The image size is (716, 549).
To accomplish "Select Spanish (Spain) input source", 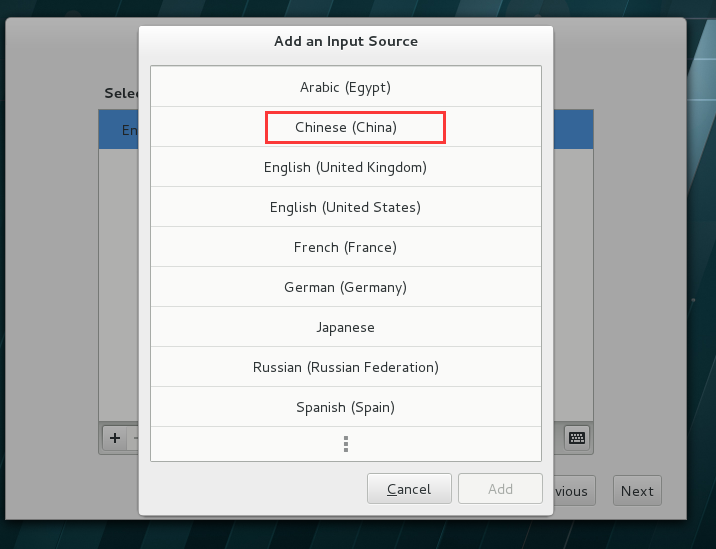I will click(x=346, y=407).
